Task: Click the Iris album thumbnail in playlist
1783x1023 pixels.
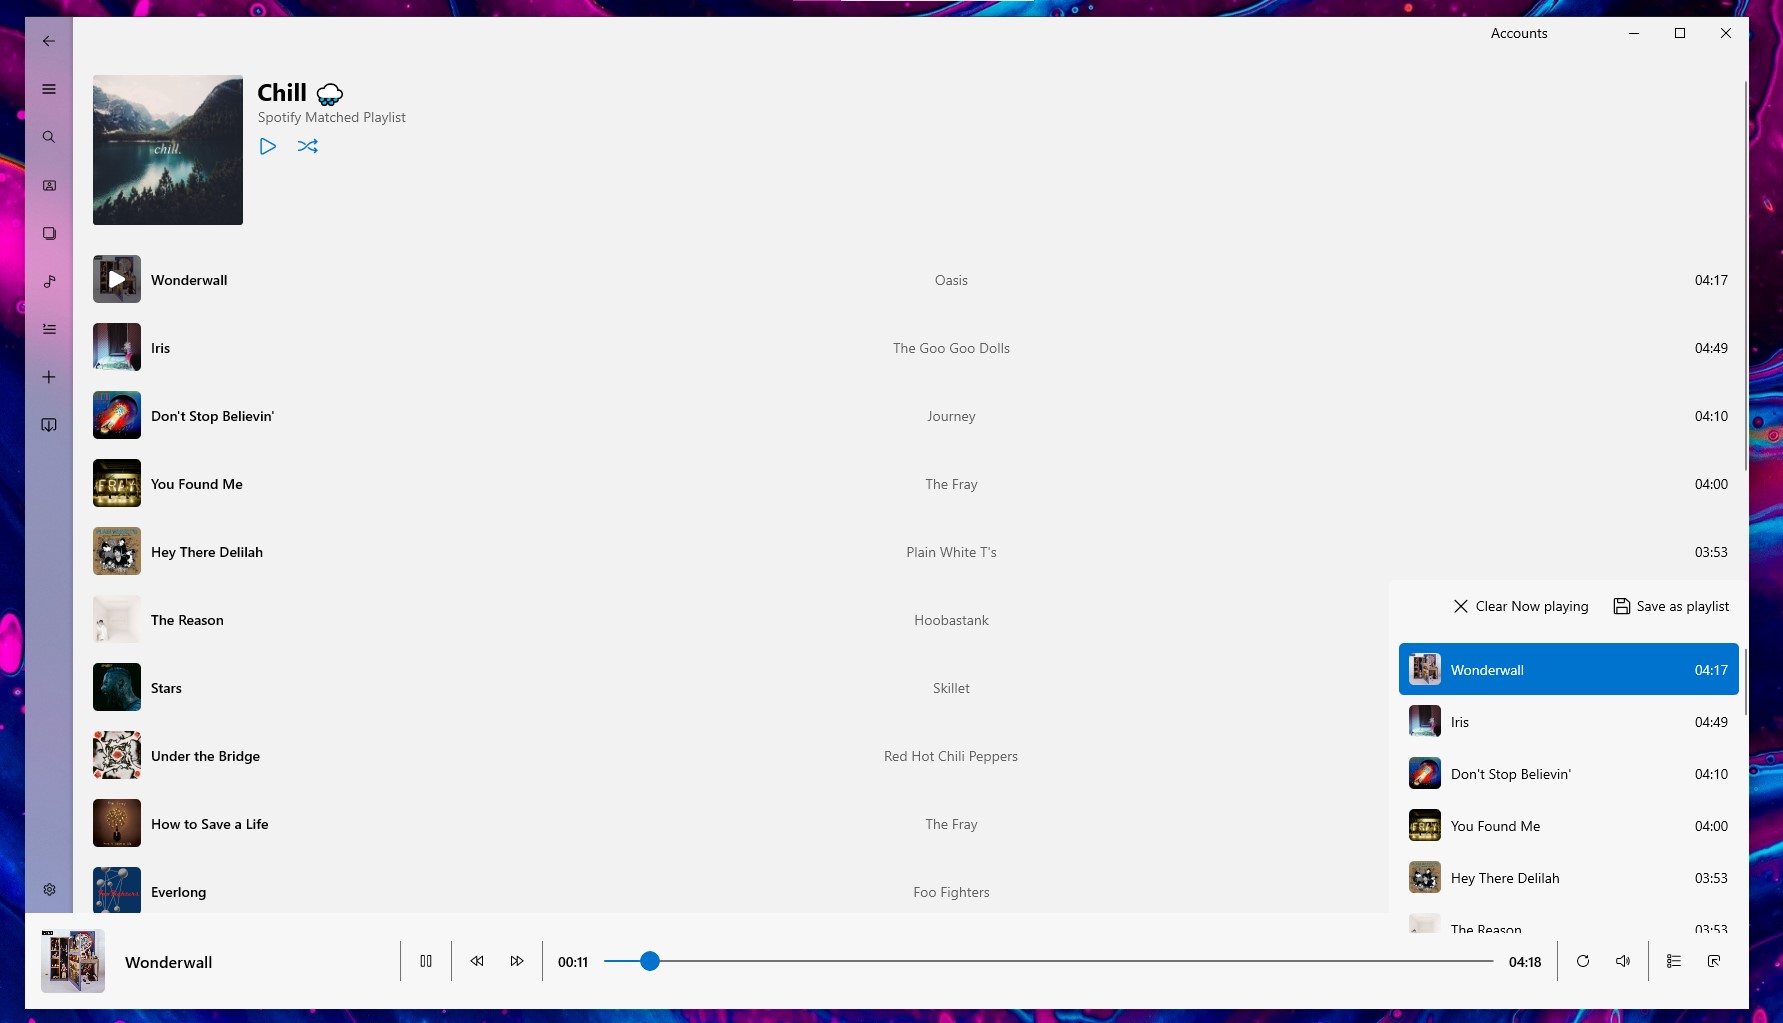Action: 117,347
